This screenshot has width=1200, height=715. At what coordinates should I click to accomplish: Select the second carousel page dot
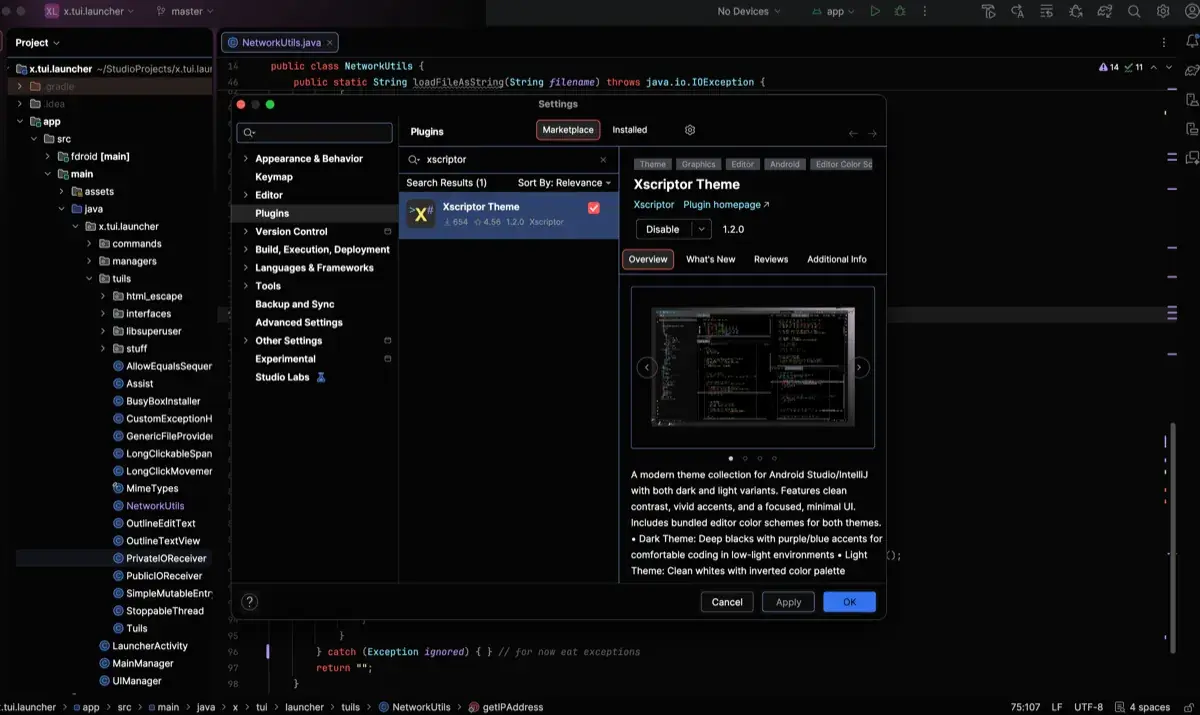(745, 458)
